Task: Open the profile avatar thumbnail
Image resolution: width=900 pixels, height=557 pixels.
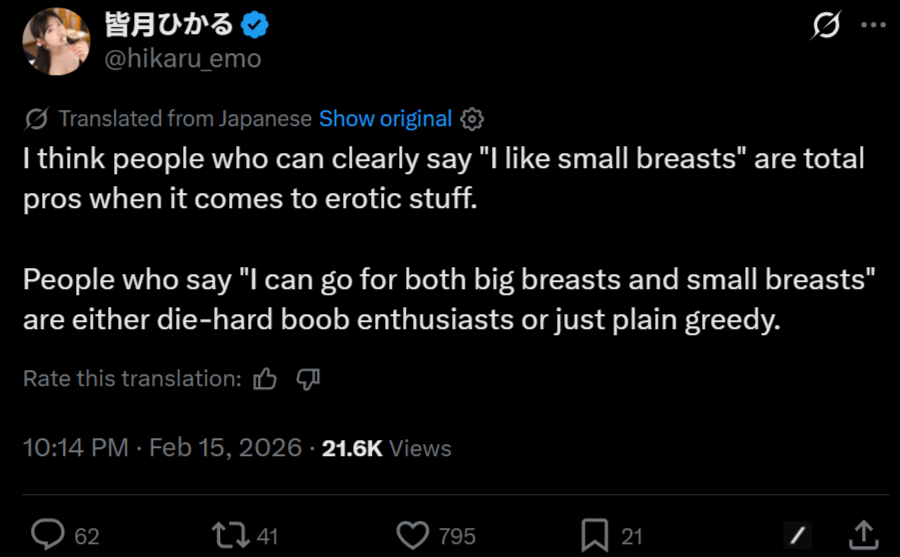Action: point(54,41)
